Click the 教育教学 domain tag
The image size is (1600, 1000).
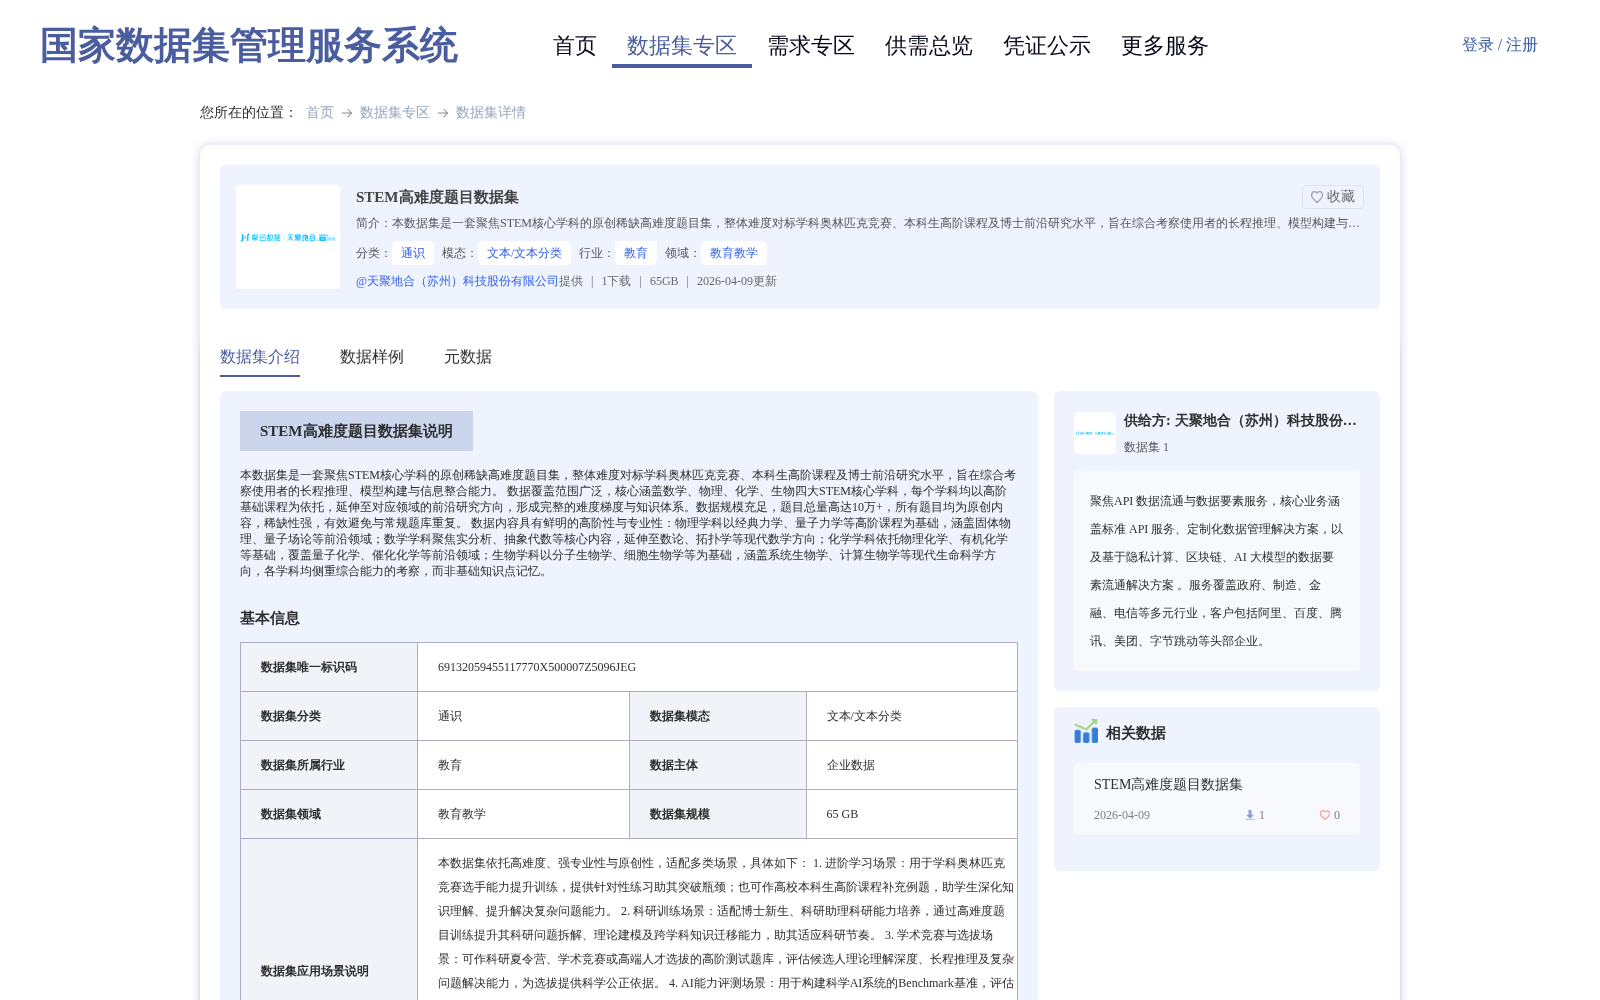coord(734,253)
